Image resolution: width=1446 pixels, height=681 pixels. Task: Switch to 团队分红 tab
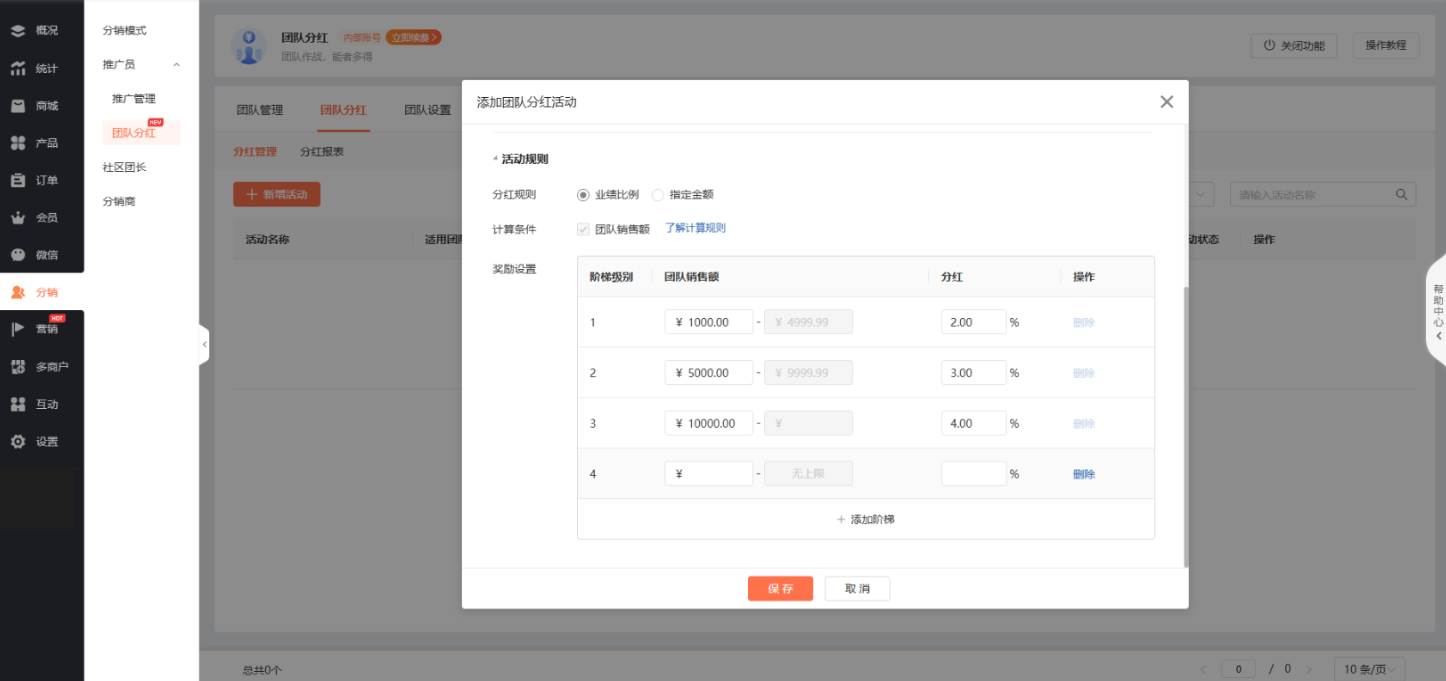tap(343, 110)
